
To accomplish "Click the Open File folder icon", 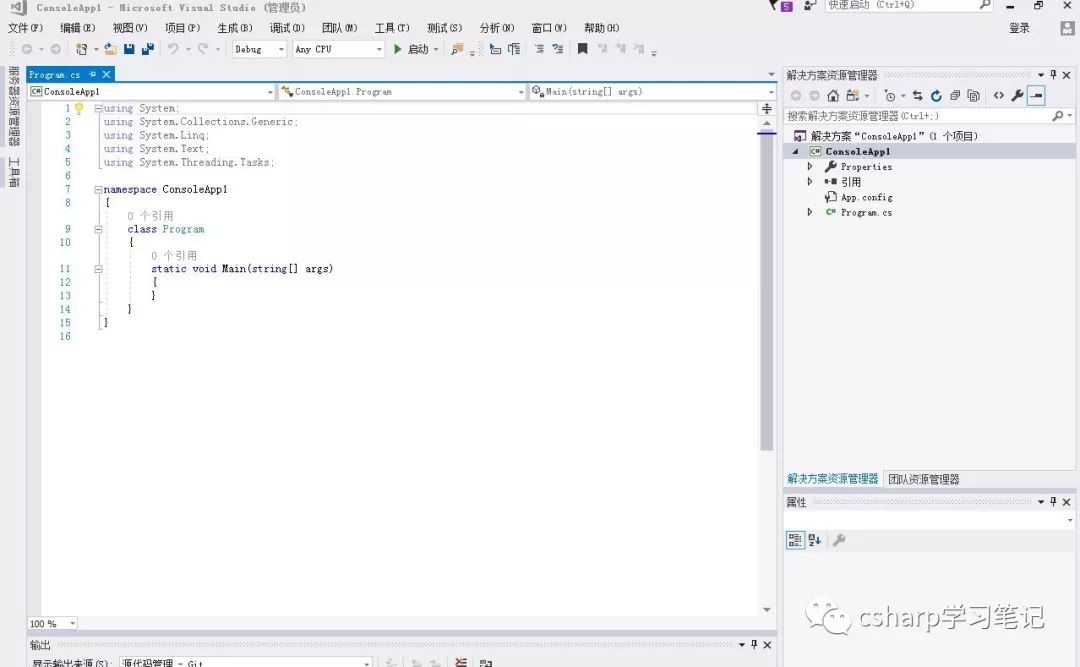I will pyautogui.click(x=110, y=49).
